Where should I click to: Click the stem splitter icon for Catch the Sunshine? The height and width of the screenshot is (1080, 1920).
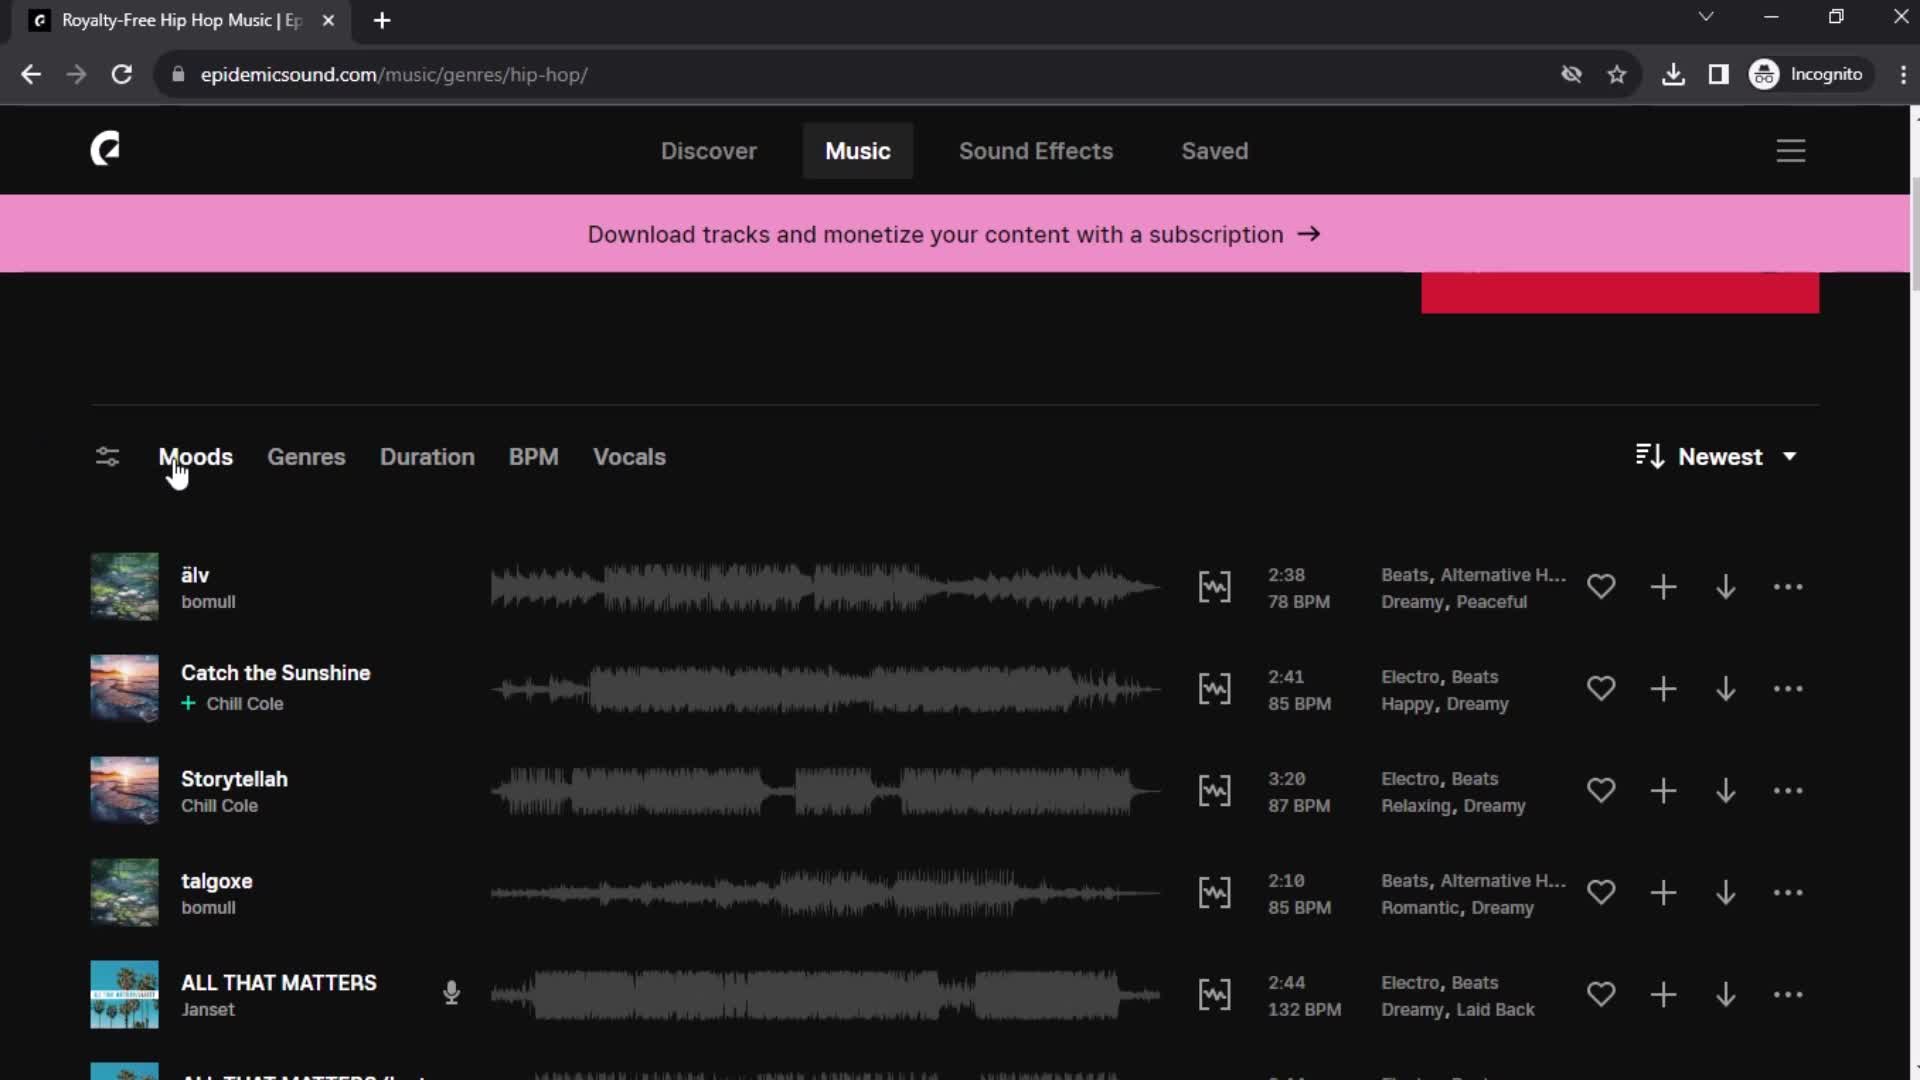(1215, 688)
